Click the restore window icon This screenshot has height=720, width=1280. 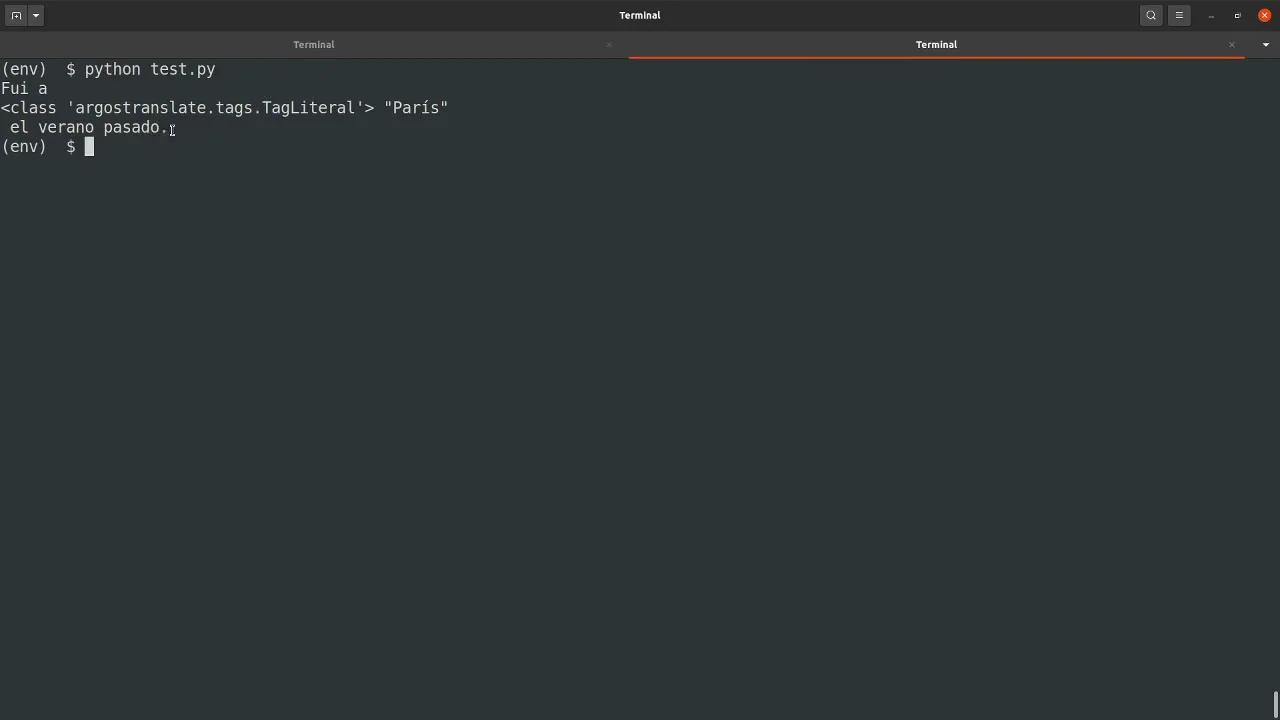point(1237,15)
